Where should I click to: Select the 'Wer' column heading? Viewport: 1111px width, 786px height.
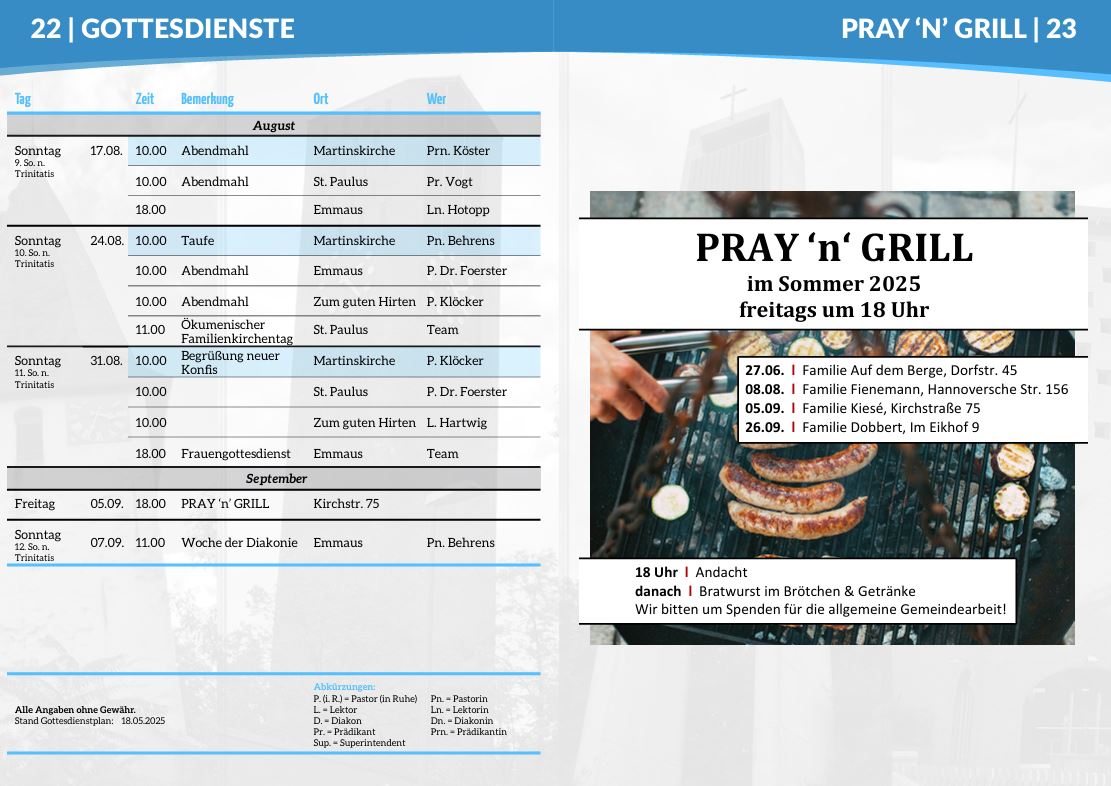pos(436,99)
